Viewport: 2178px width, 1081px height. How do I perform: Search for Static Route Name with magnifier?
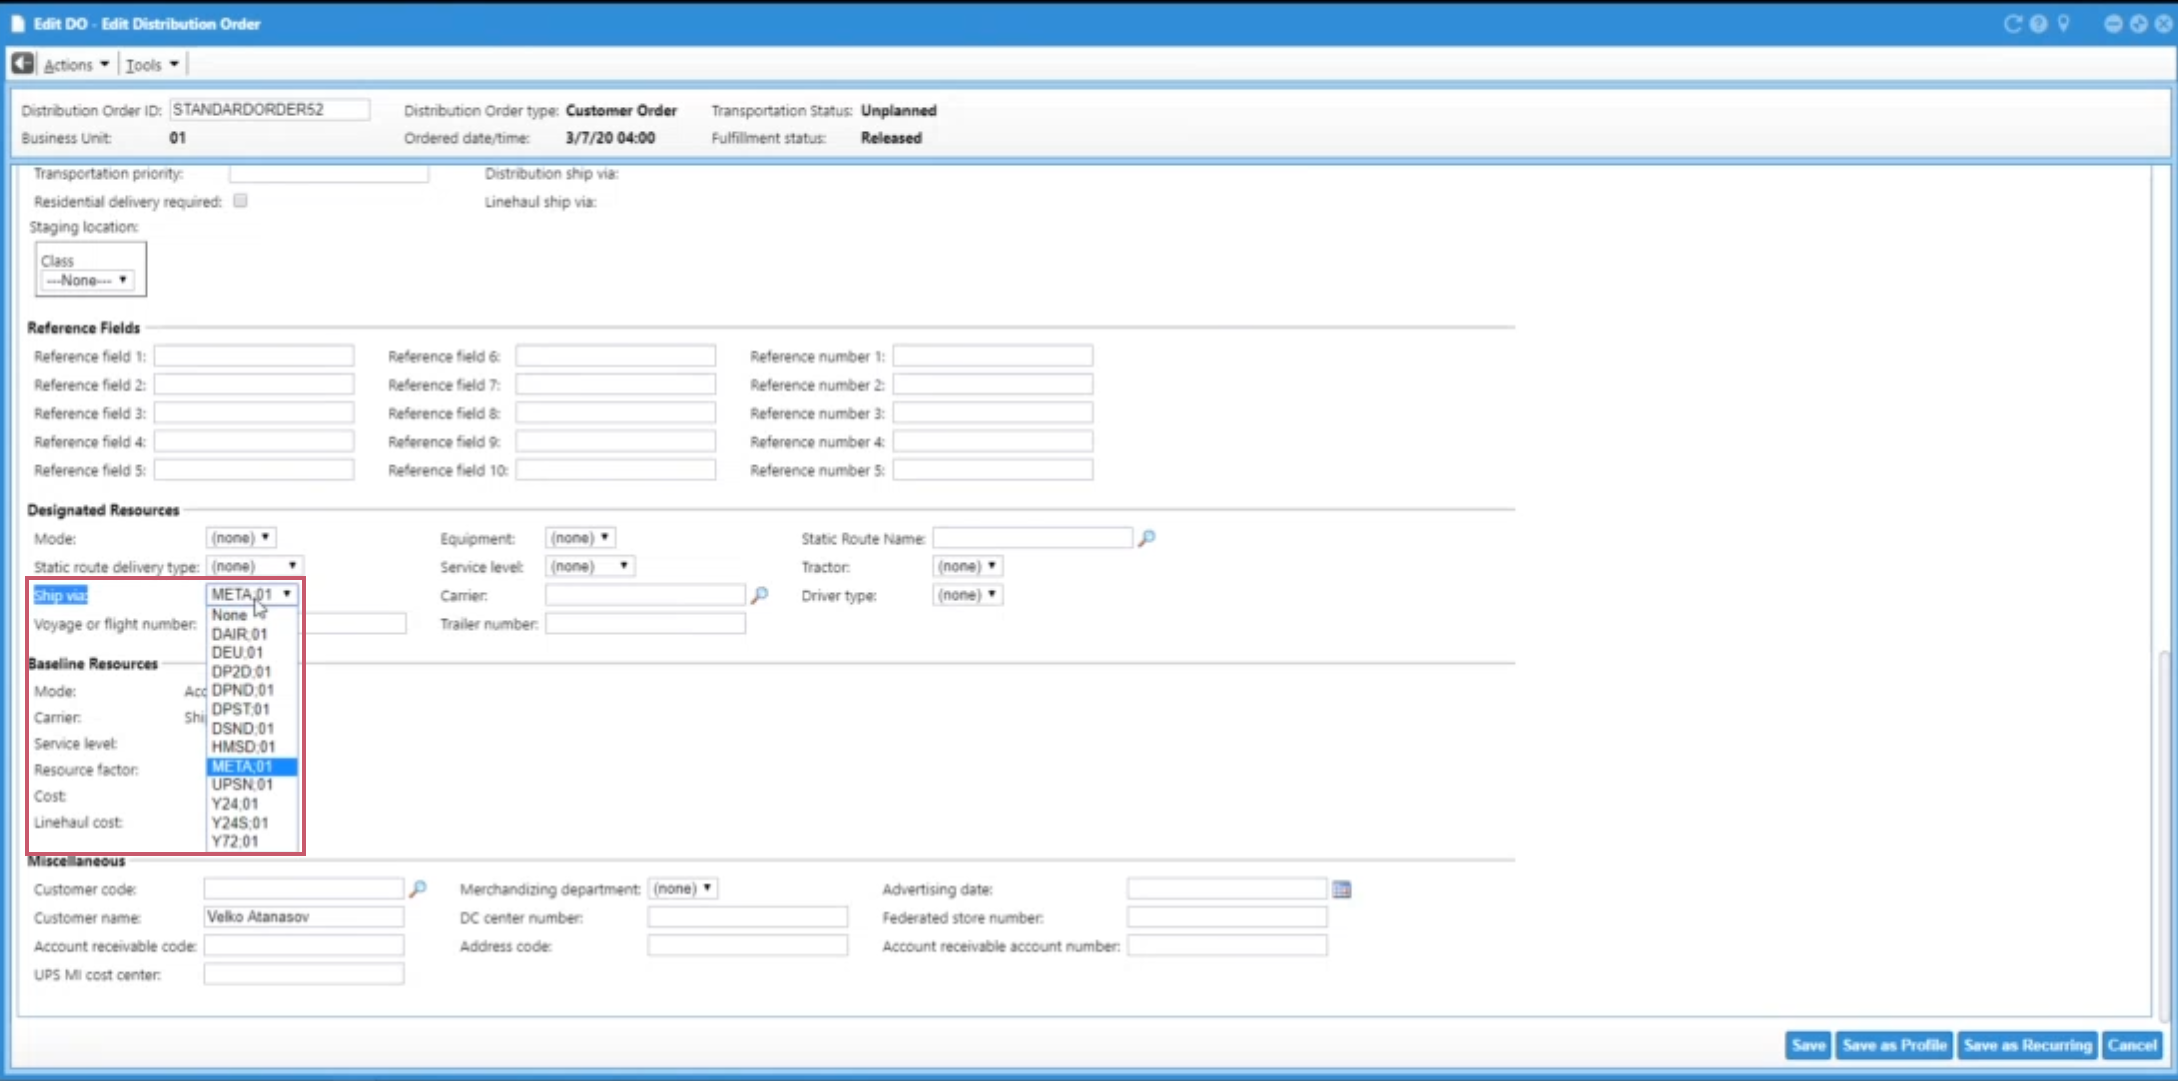pyautogui.click(x=1147, y=538)
